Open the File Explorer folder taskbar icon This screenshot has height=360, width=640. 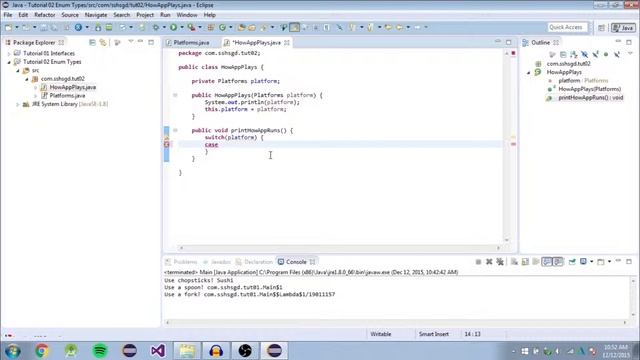click(x=187, y=351)
